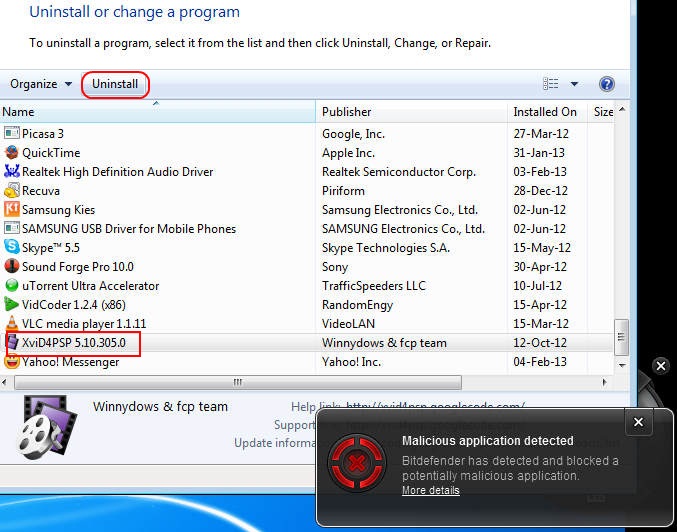This screenshot has height=532, width=677.
Task: Select the Recuva entry name
Action: (x=41, y=190)
